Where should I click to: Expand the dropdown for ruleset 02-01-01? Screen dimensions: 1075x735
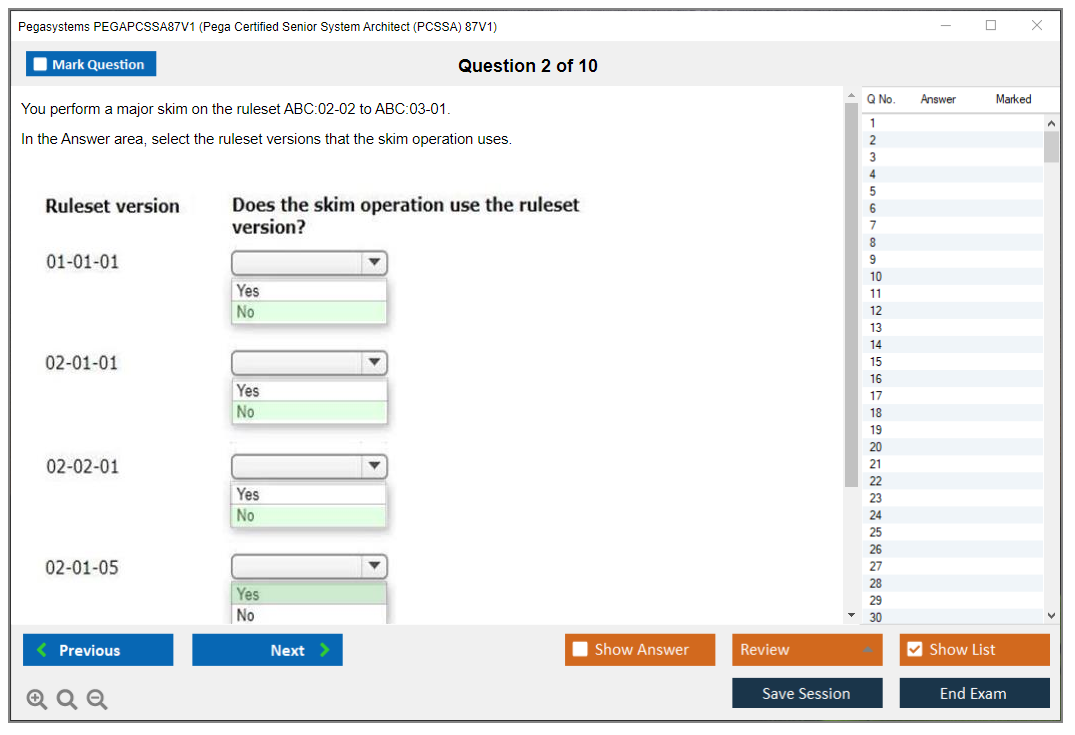tap(374, 363)
